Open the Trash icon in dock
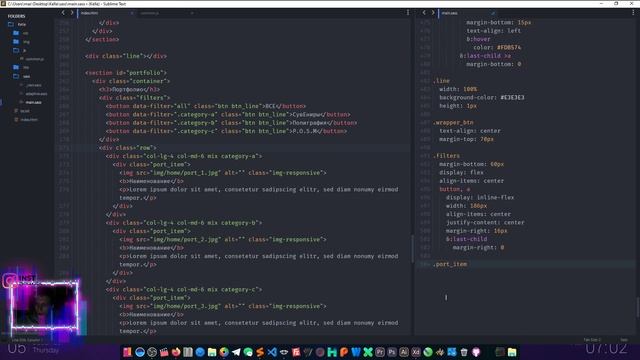 click(x=464, y=352)
